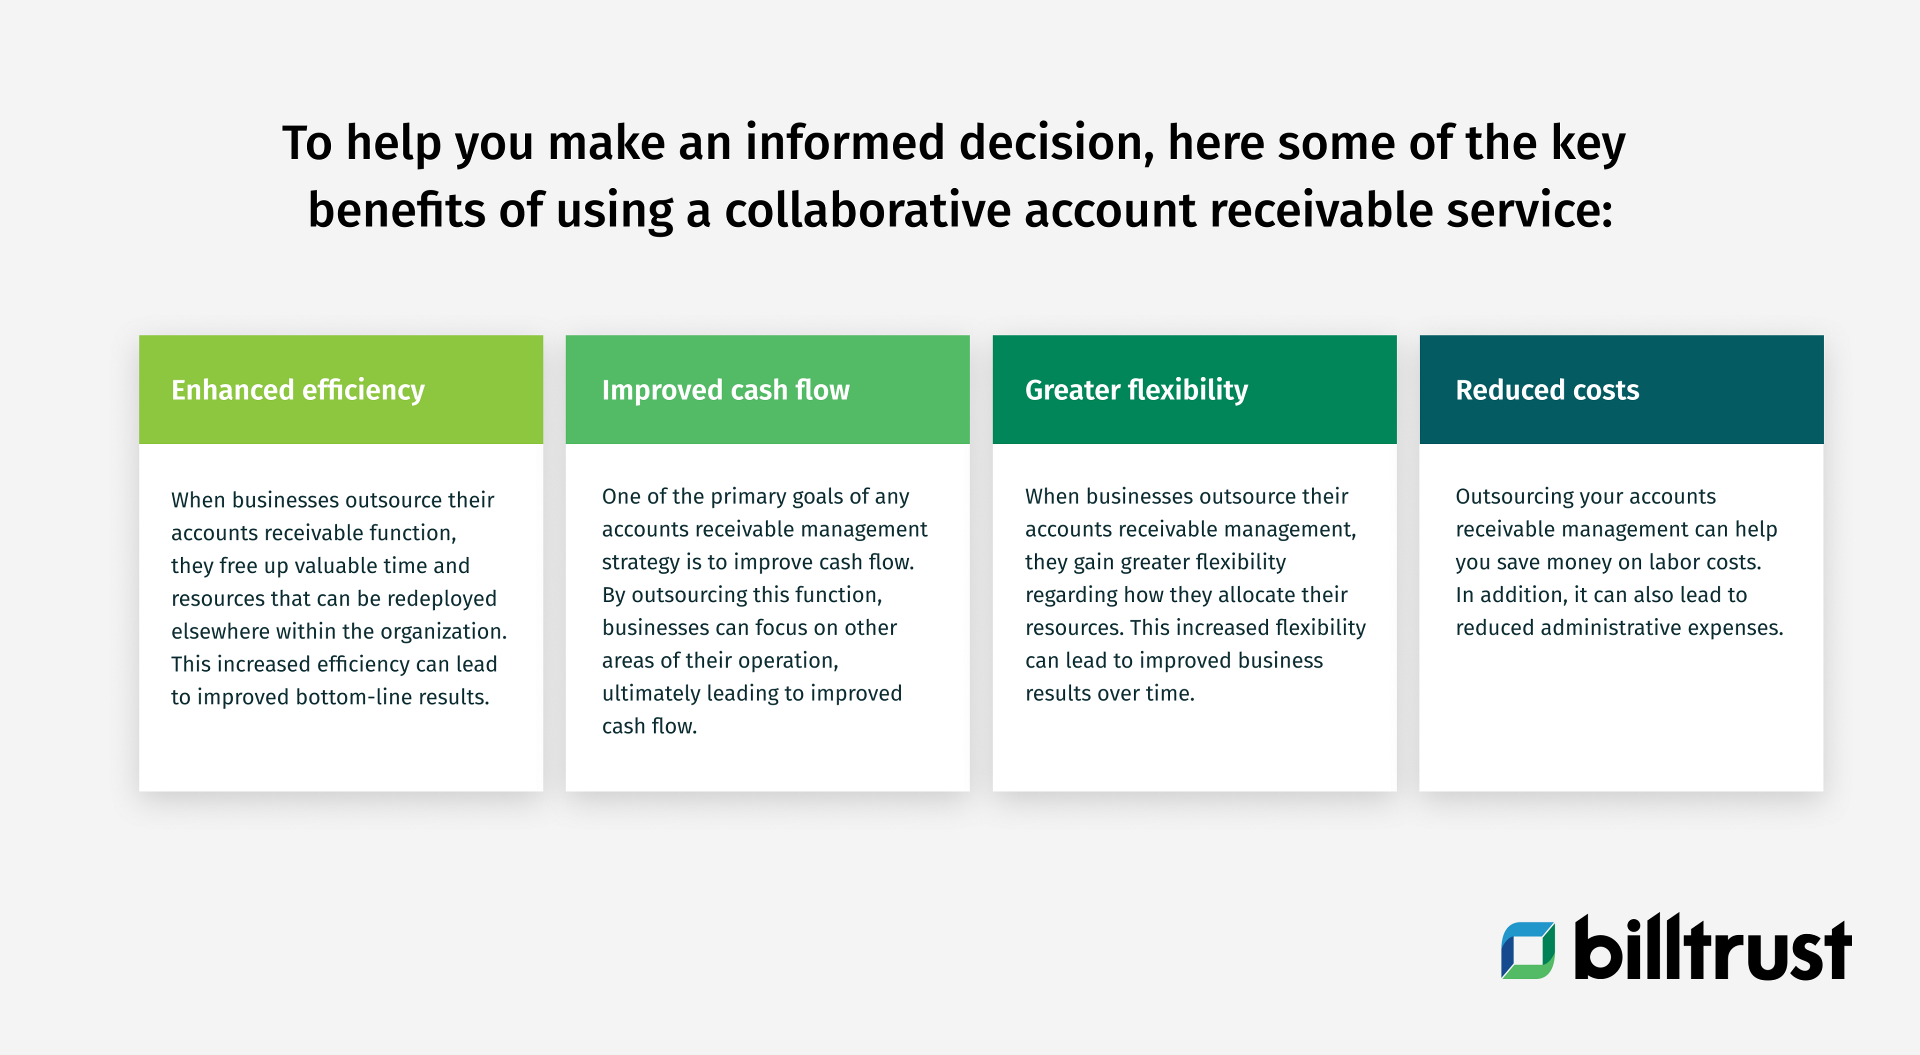Click the sentence beginning "In addition, it can"
The image size is (1920, 1055).
click(x=1601, y=595)
